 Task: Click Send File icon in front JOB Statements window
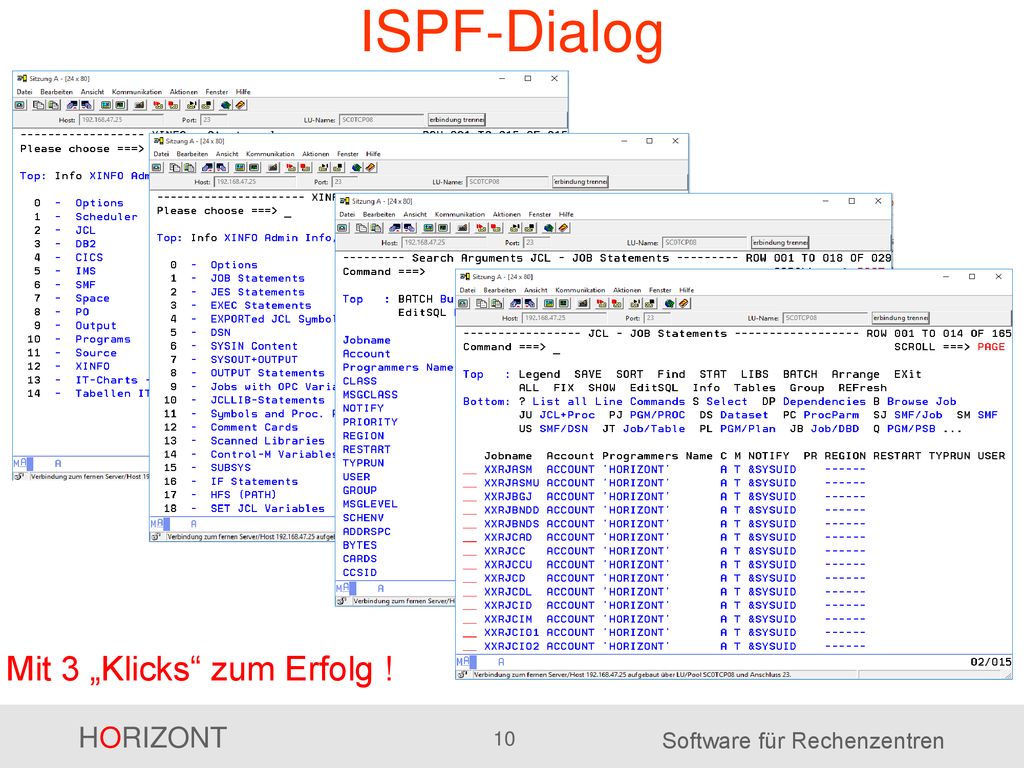coord(515,304)
